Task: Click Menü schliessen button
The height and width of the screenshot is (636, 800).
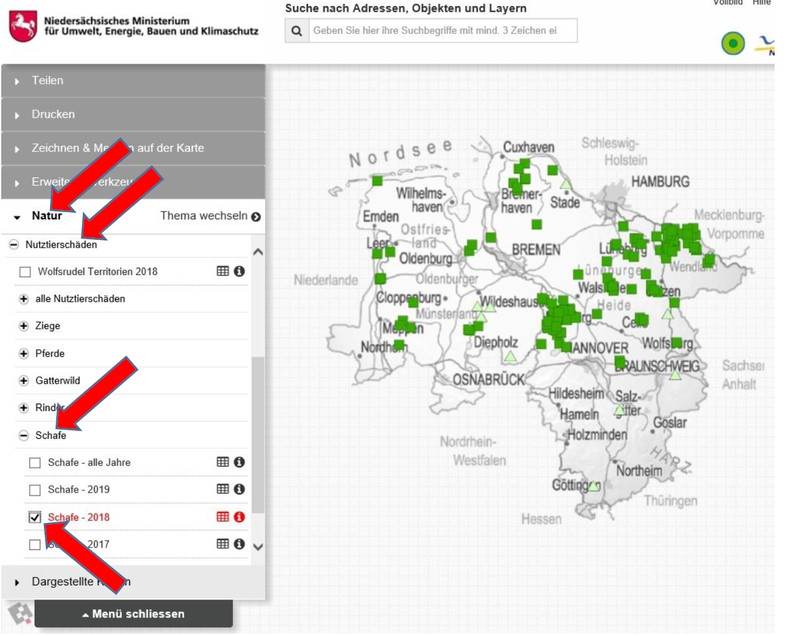Action: coord(133,613)
